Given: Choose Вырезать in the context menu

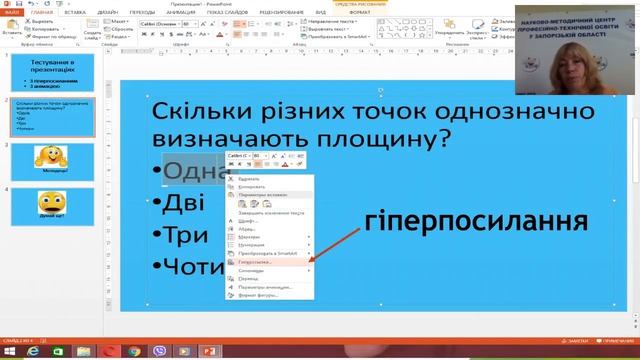Looking at the screenshot, I should click(x=269, y=179).
